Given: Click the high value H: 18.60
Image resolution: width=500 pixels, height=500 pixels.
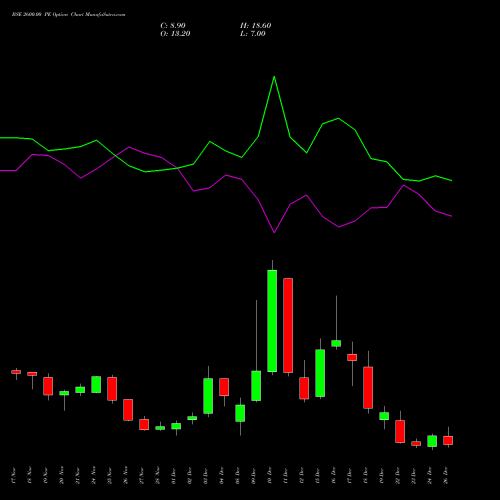Looking at the screenshot, I should click(x=255, y=26).
